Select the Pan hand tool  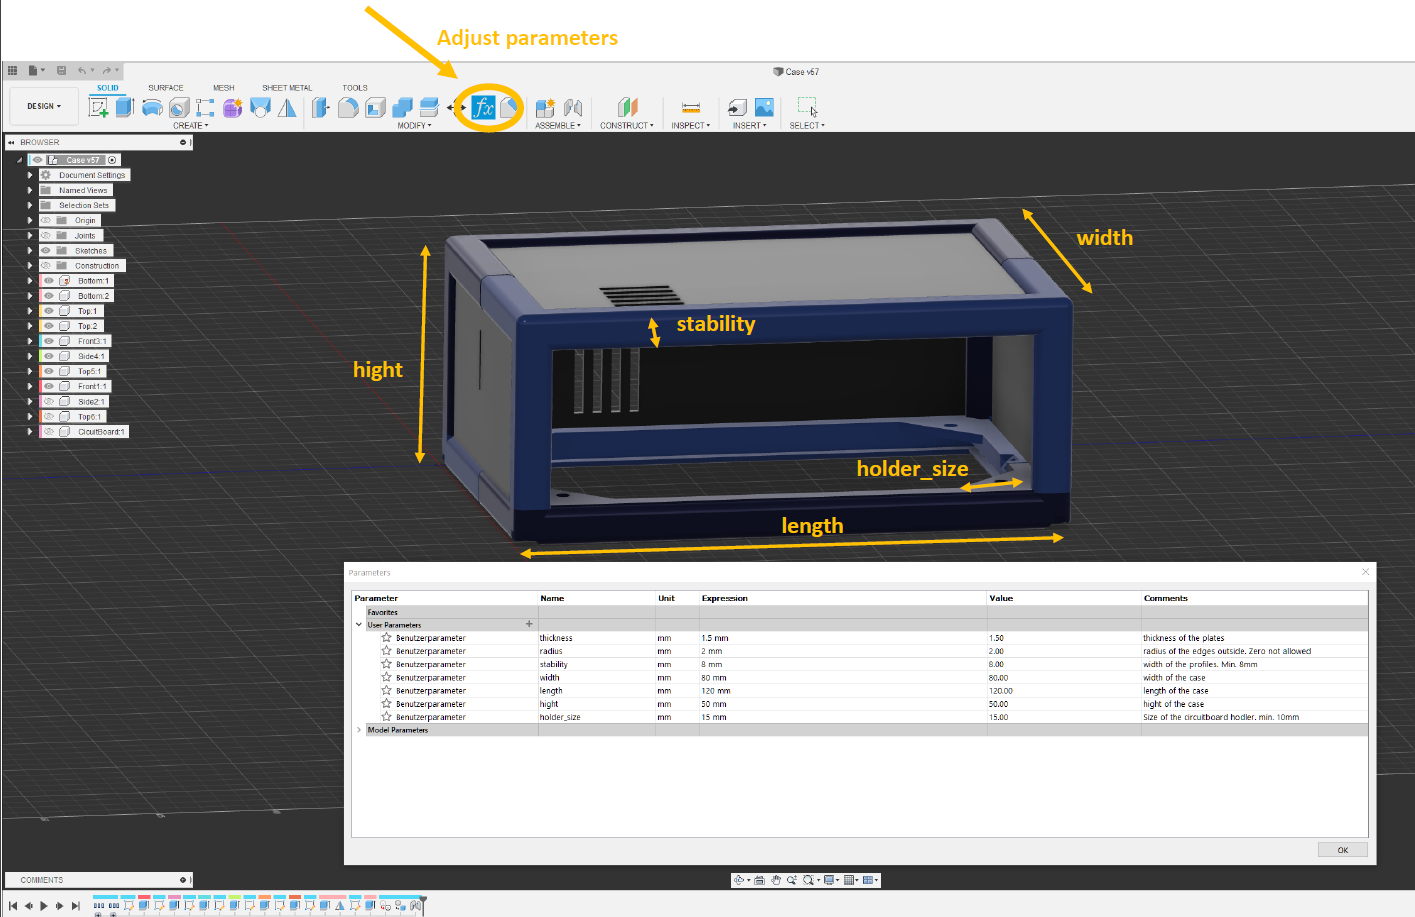[775, 880]
